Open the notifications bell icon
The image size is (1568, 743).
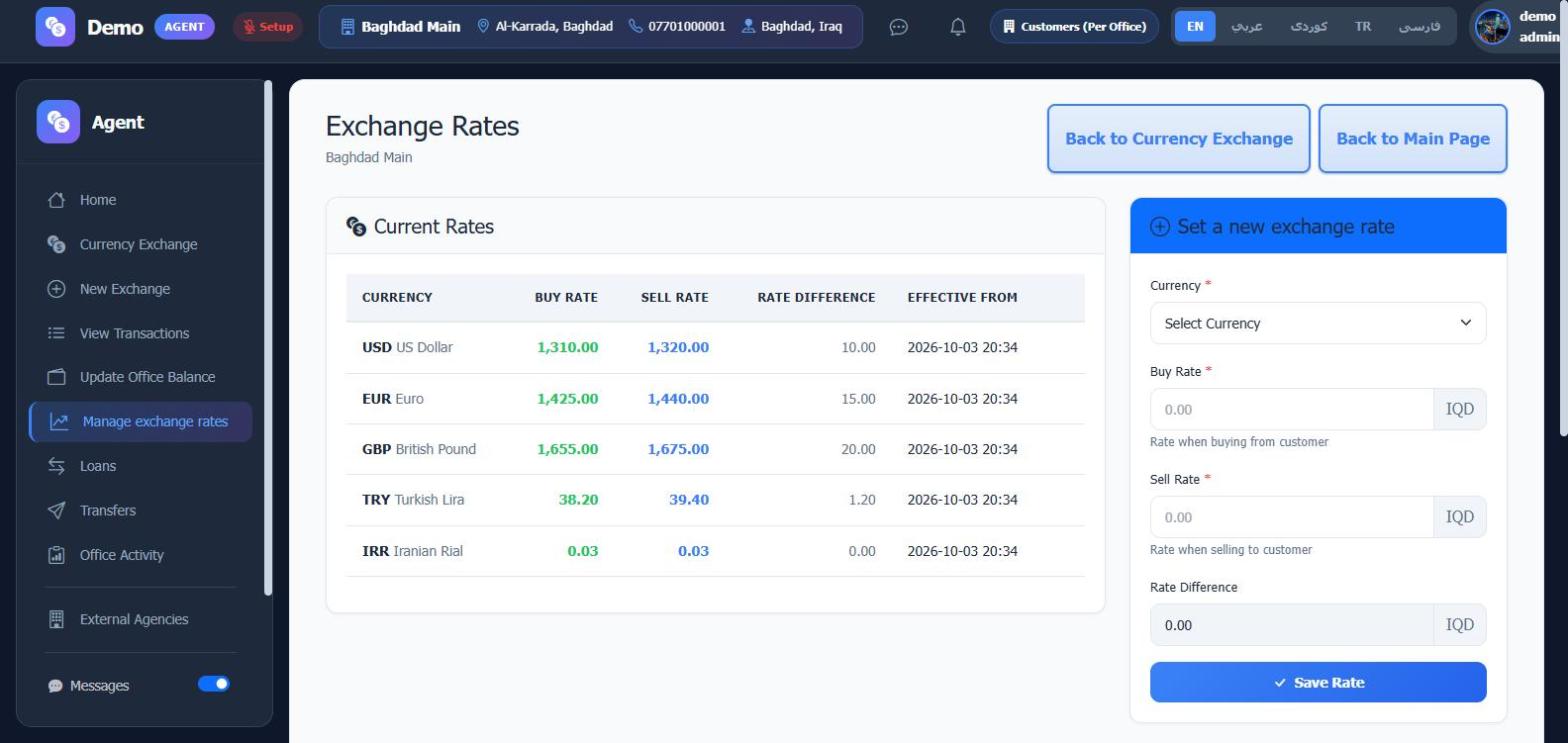958,27
